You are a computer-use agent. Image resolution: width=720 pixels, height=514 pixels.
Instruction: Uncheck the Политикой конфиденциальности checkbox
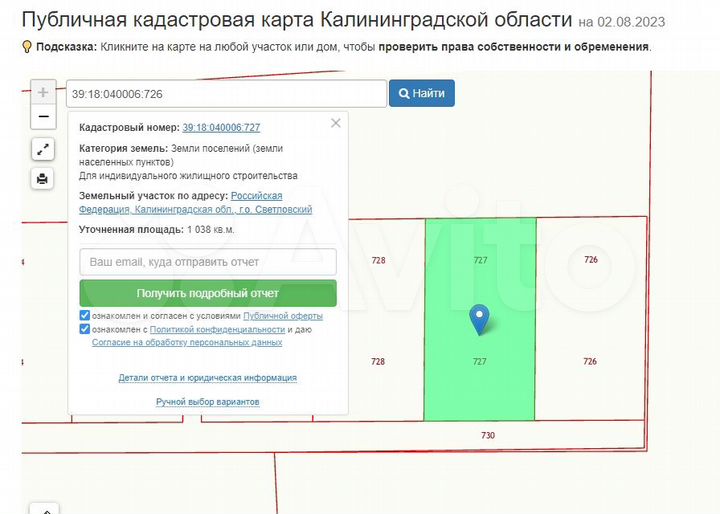pos(84,329)
